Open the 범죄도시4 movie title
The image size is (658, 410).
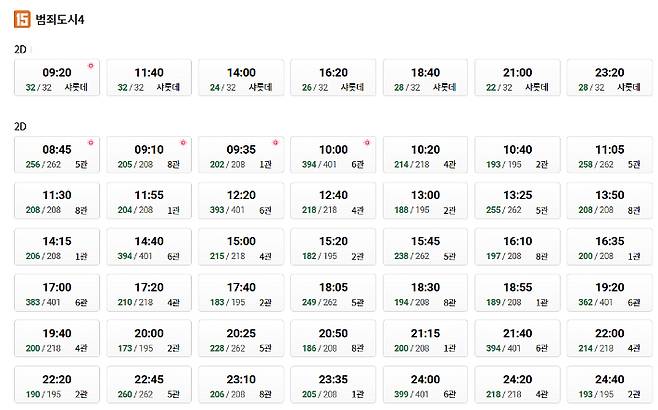click(61, 19)
